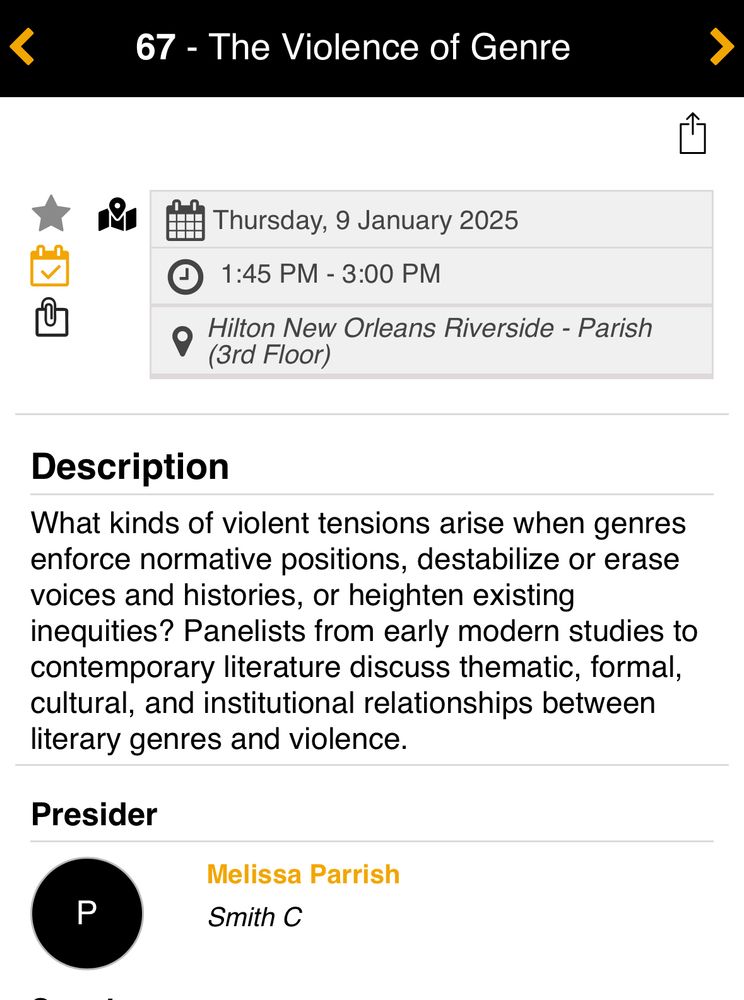Tap the circular P avatar thumbnail

click(x=87, y=913)
